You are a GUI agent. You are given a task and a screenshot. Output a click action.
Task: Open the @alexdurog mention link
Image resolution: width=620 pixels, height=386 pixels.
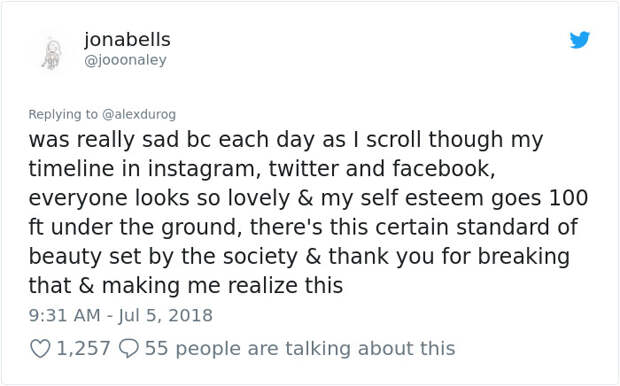[139, 114]
